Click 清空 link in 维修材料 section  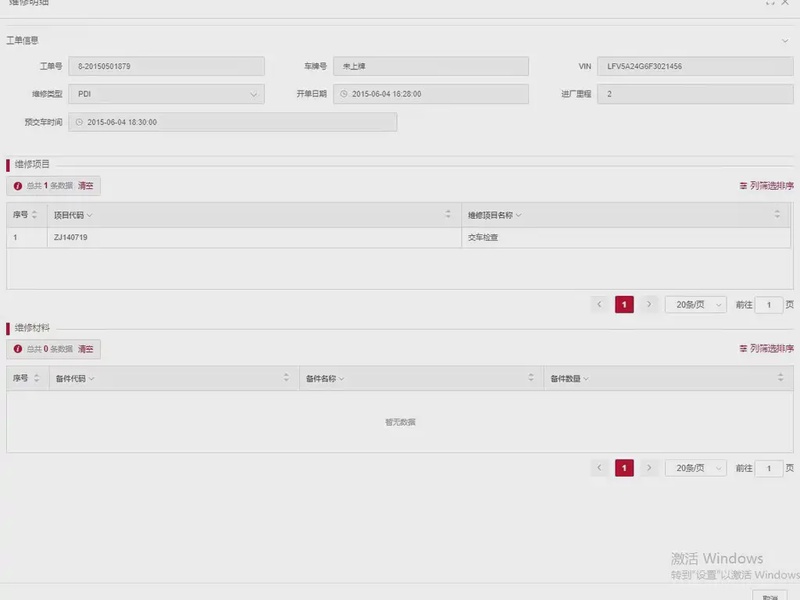[86, 349]
